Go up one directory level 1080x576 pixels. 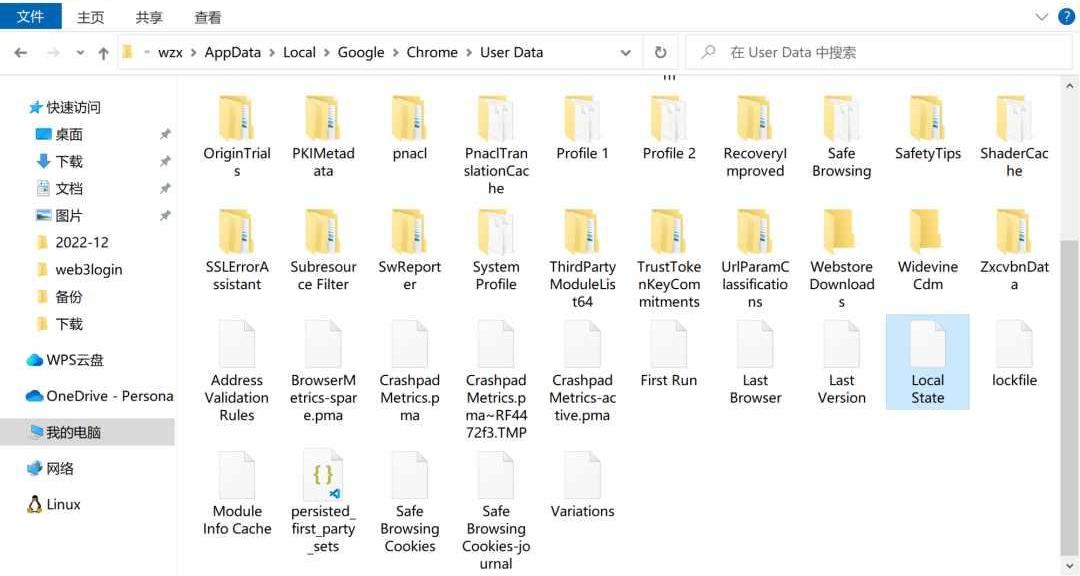click(x=103, y=53)
